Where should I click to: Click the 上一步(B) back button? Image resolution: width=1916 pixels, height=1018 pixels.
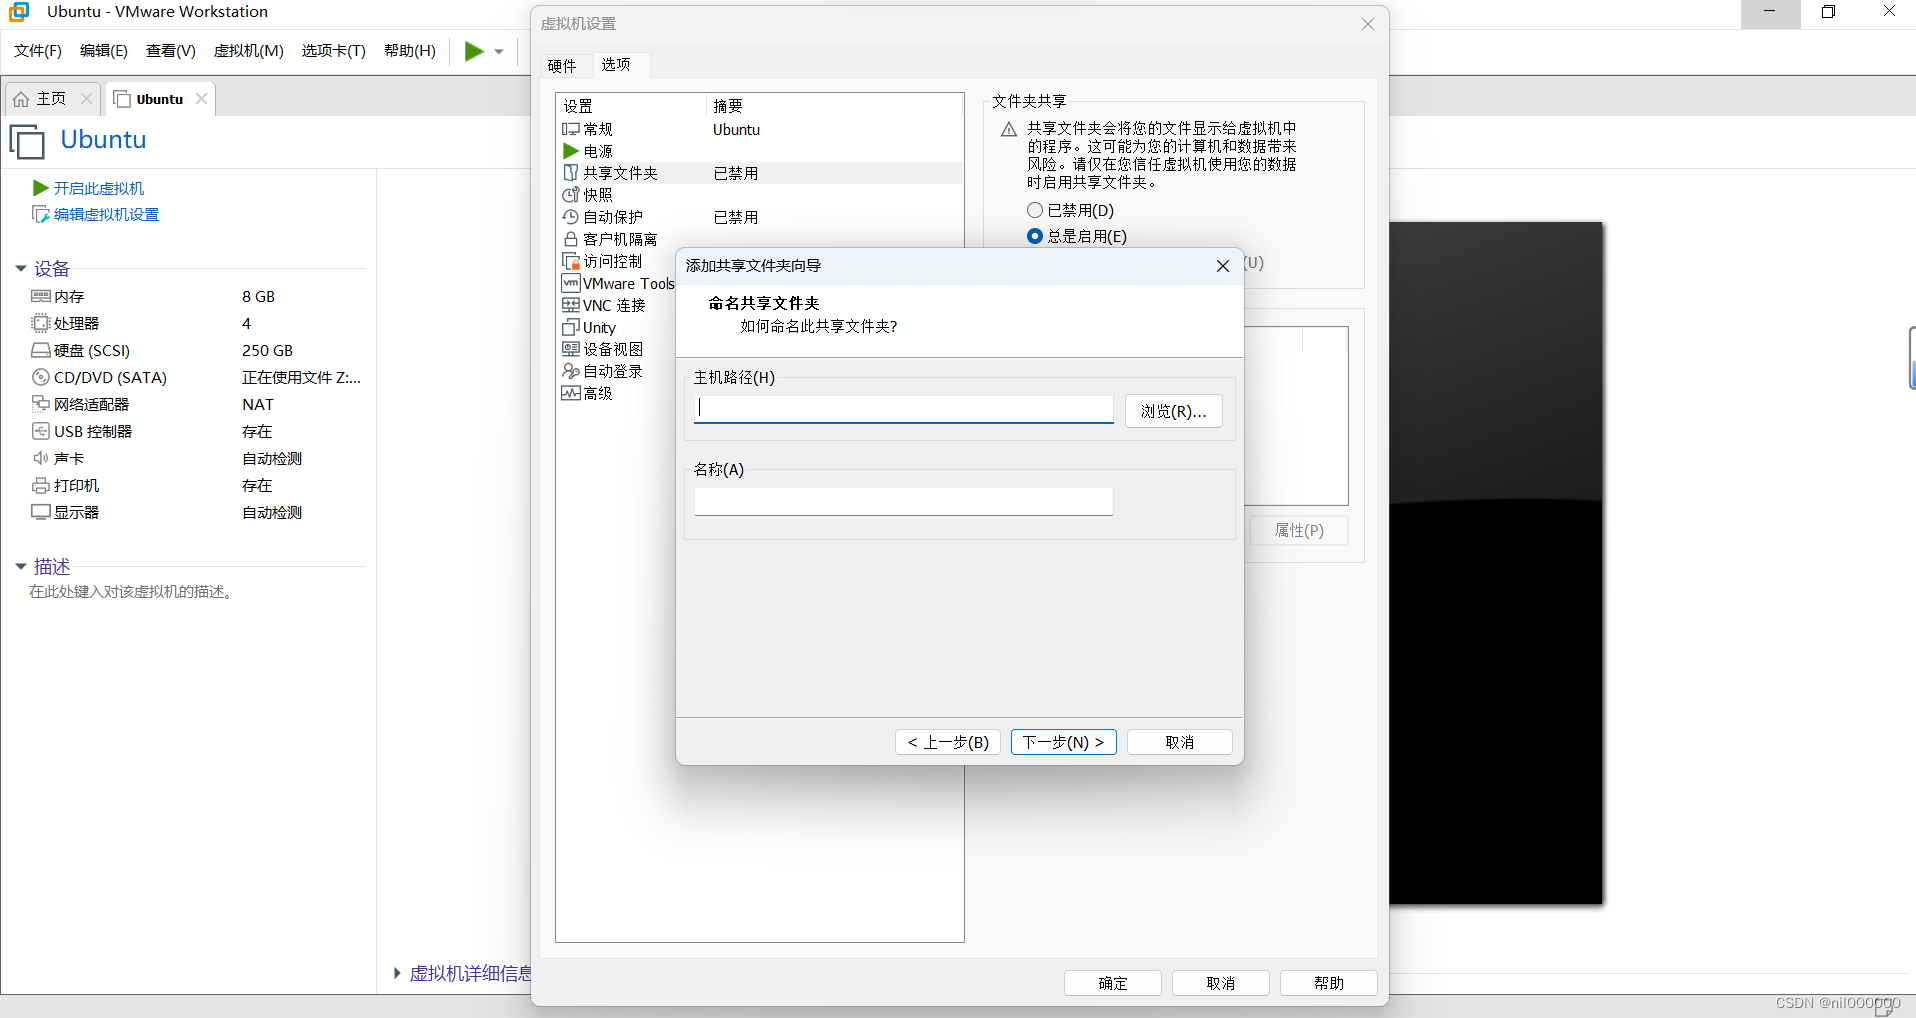948,742
